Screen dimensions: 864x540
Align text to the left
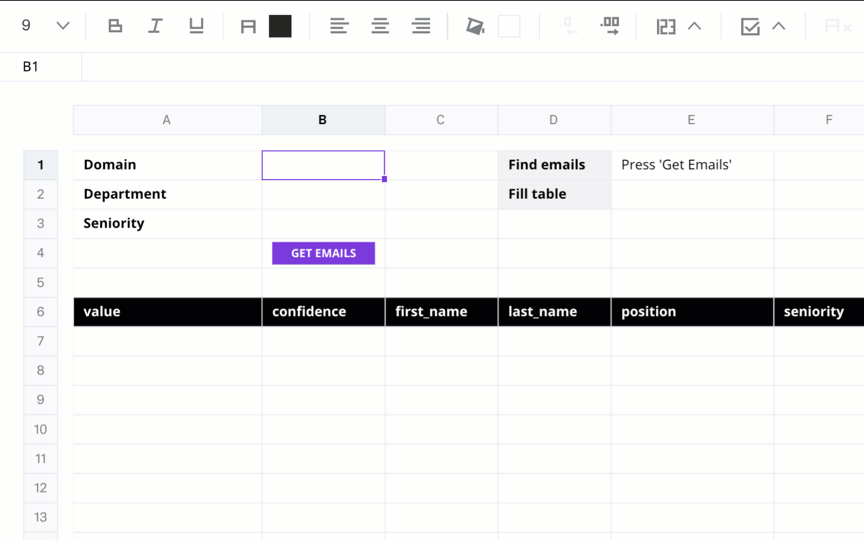[x=339, y=26]
